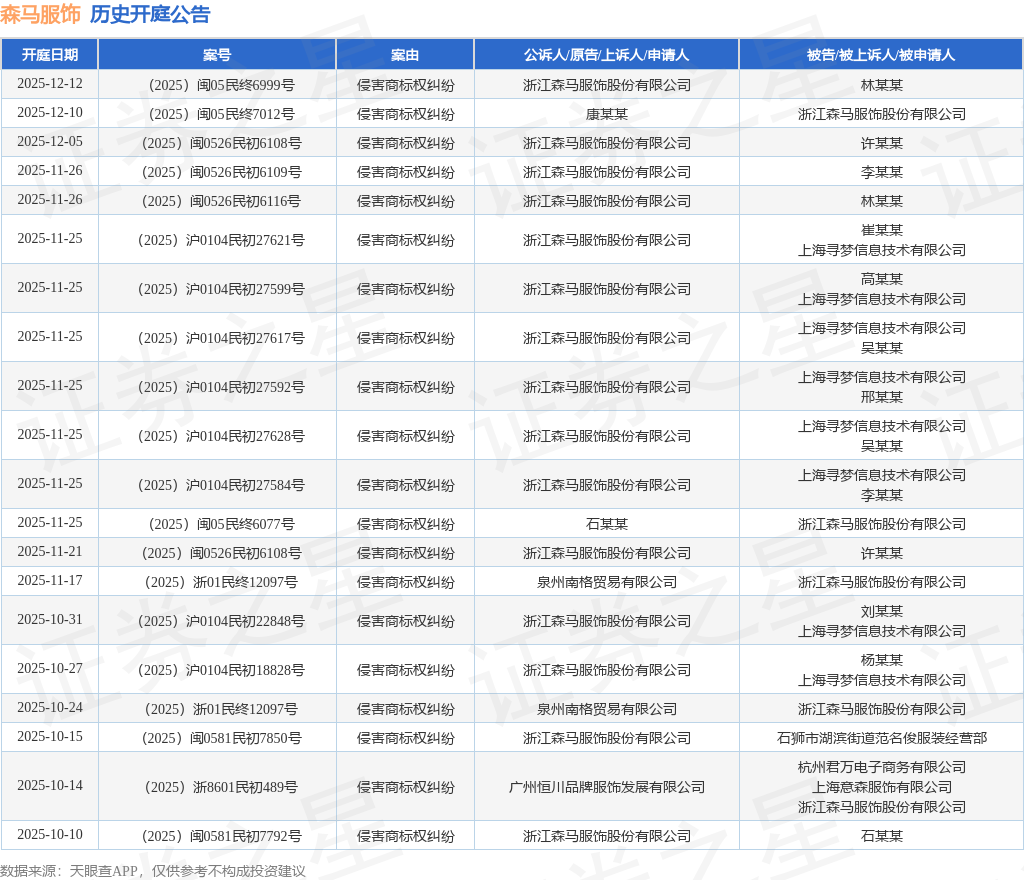1024x880 pixels.
Task: Click defendant 林某某 in the 2025-12-12 row
Action: (x=882, y=86)
